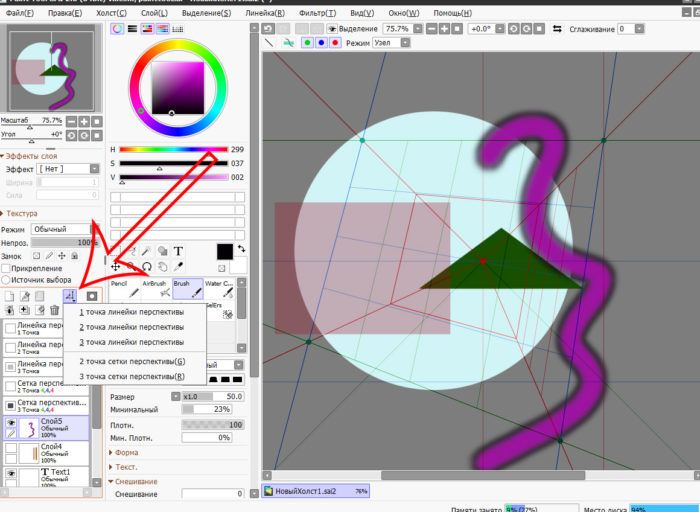This screenshot has width=700, height=512.
Task: Swap foreground and background colors
Action: click(x=241, y=248)
